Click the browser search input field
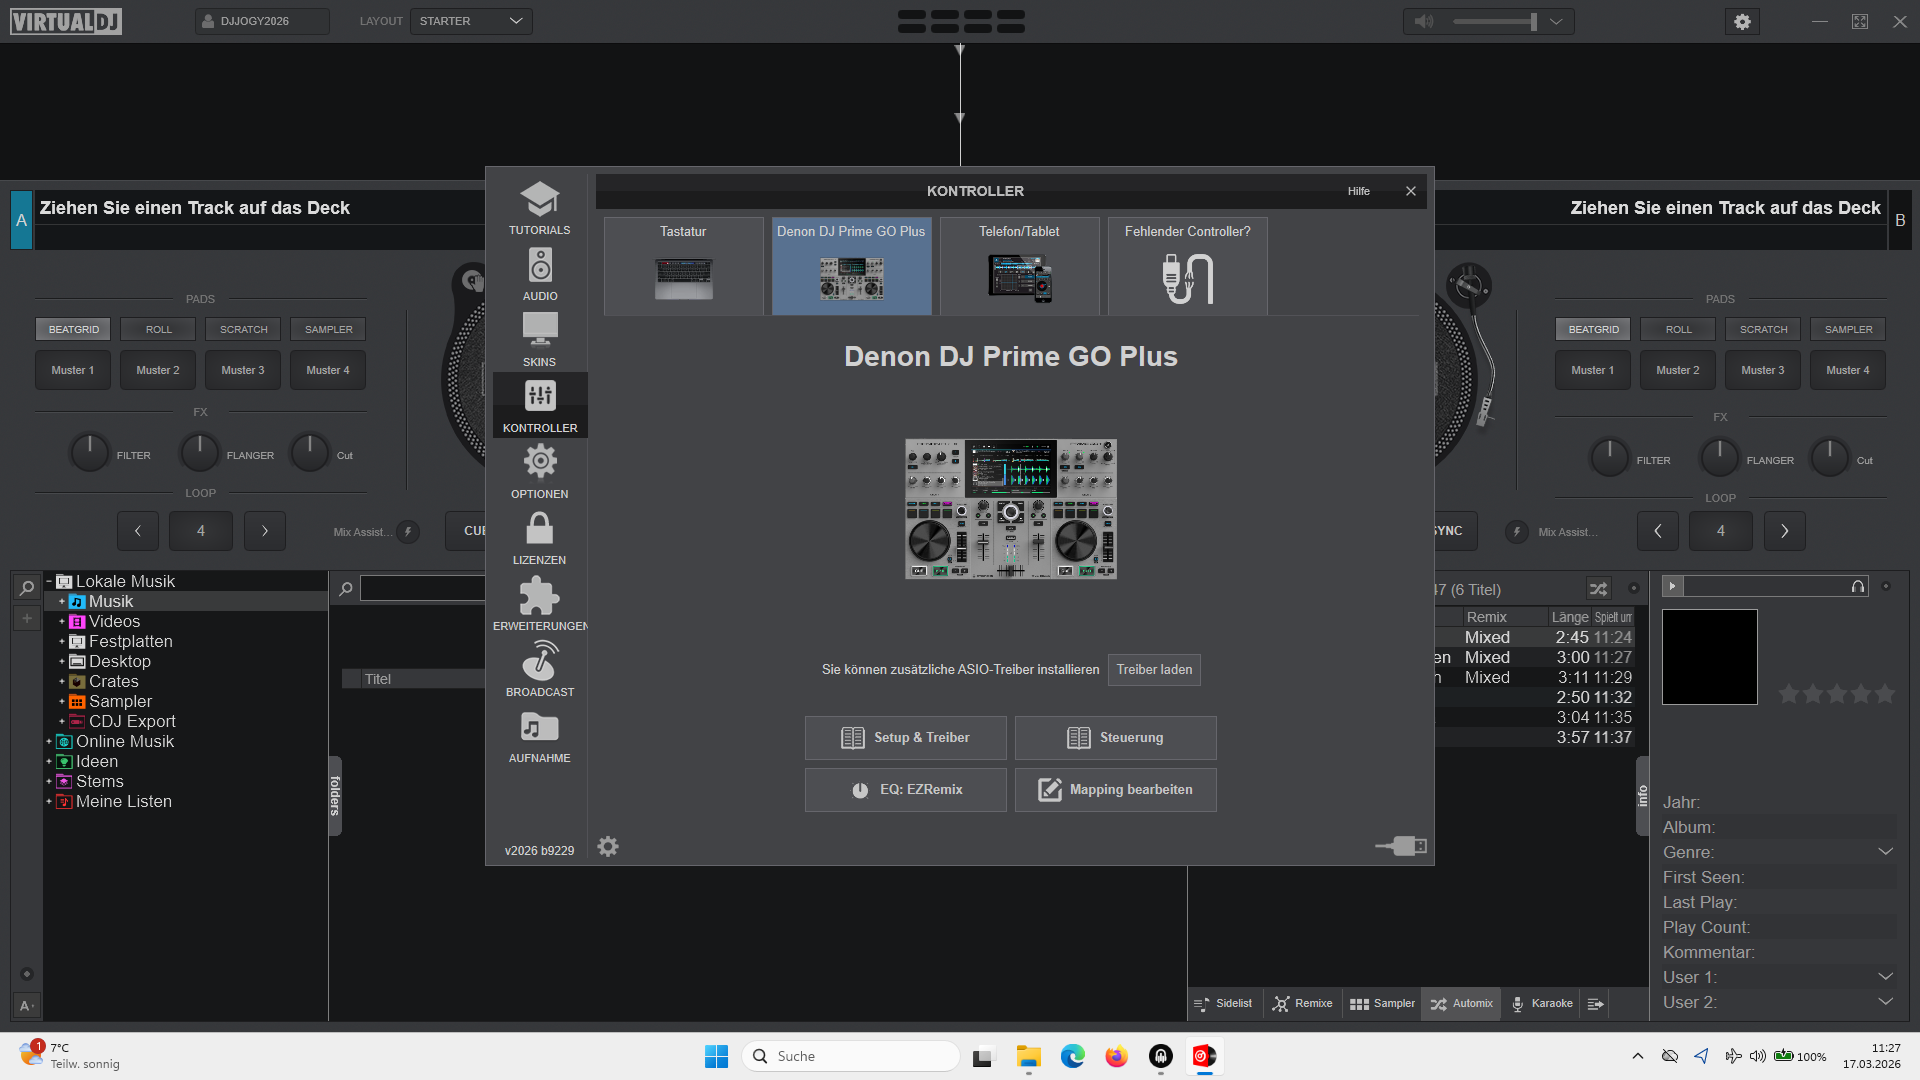This screenshot has width=1920, height=1080. 422,589
